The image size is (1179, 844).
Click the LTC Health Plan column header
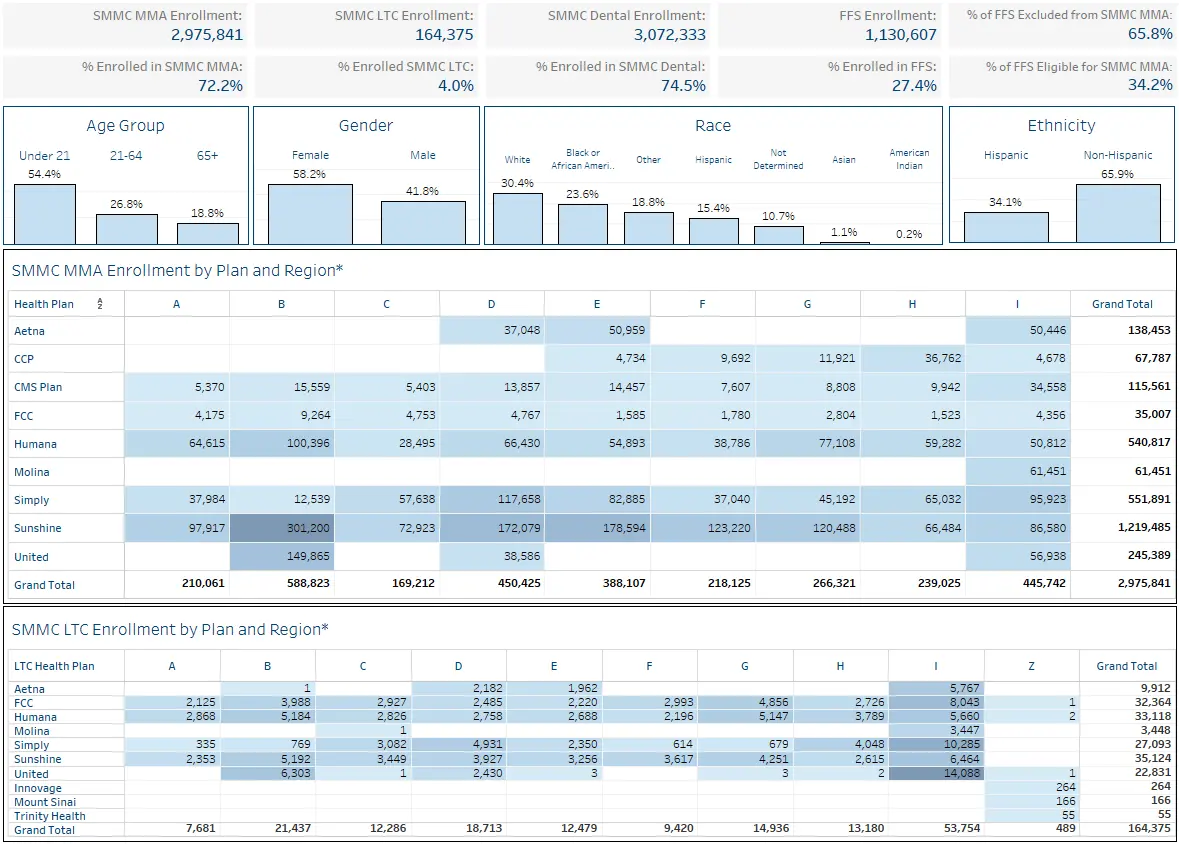[x=54, y=666]
